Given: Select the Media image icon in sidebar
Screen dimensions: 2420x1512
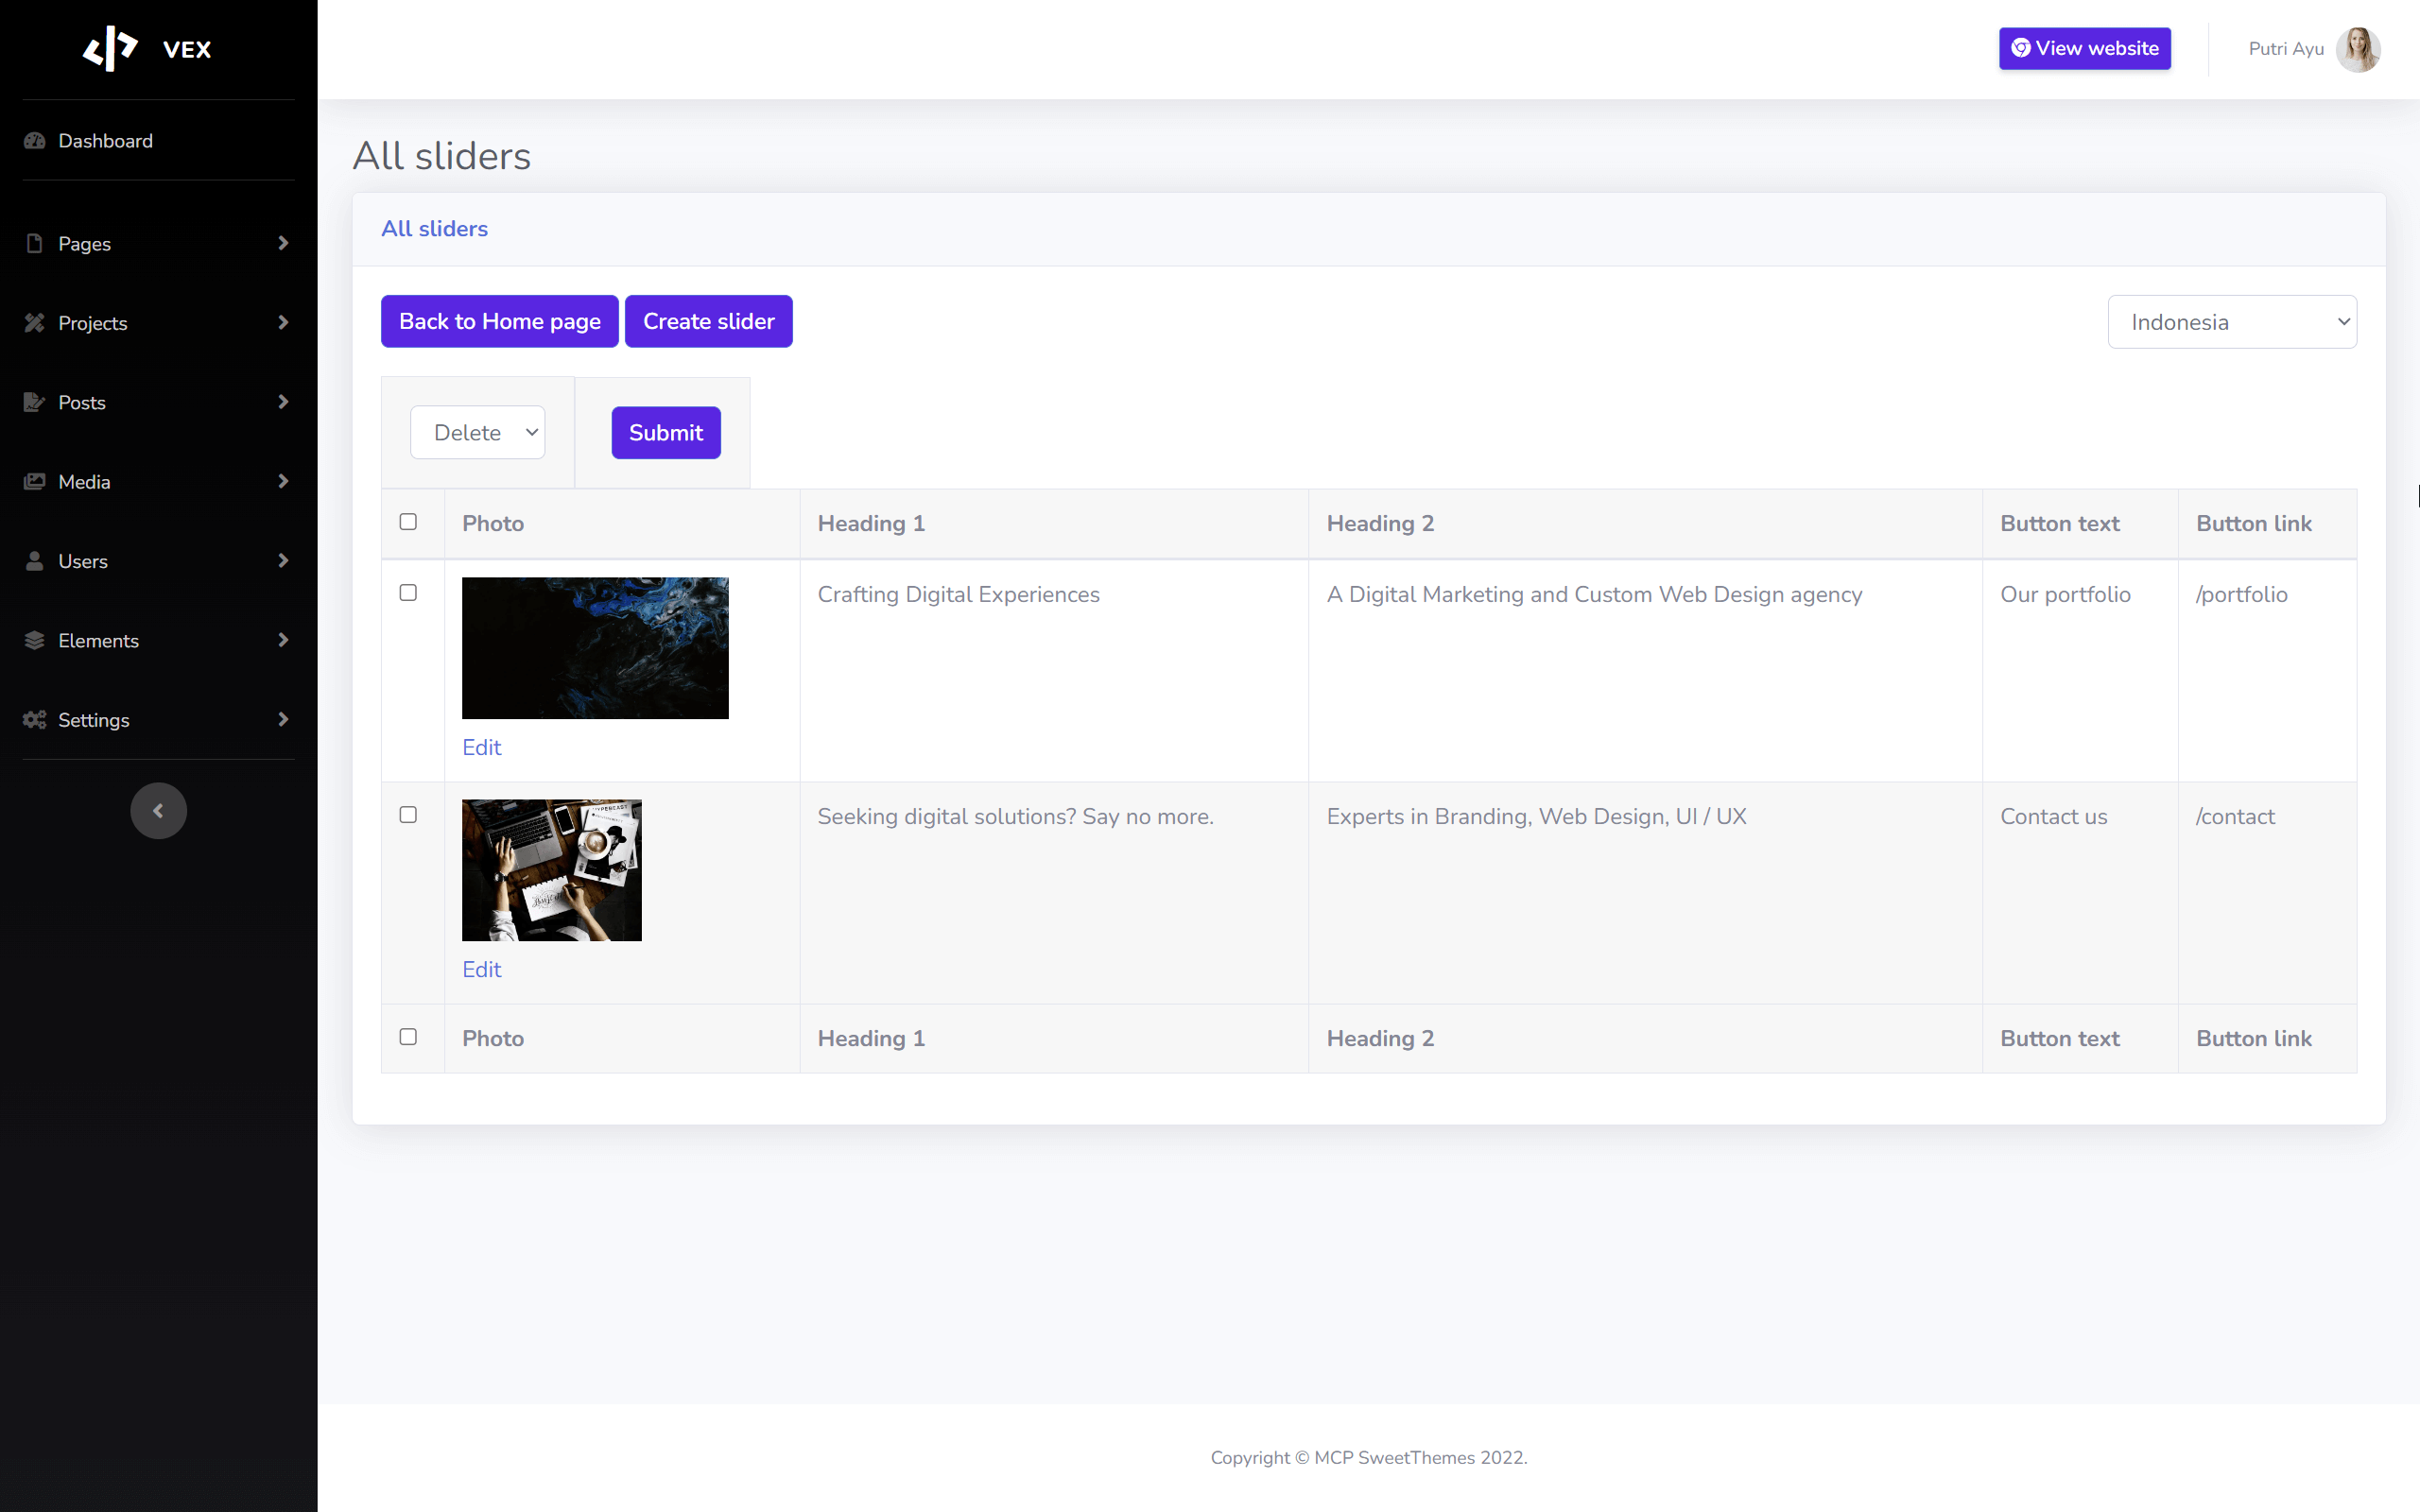Looking at the screenshot, I should pyautogui.click(x=35, y=481).
